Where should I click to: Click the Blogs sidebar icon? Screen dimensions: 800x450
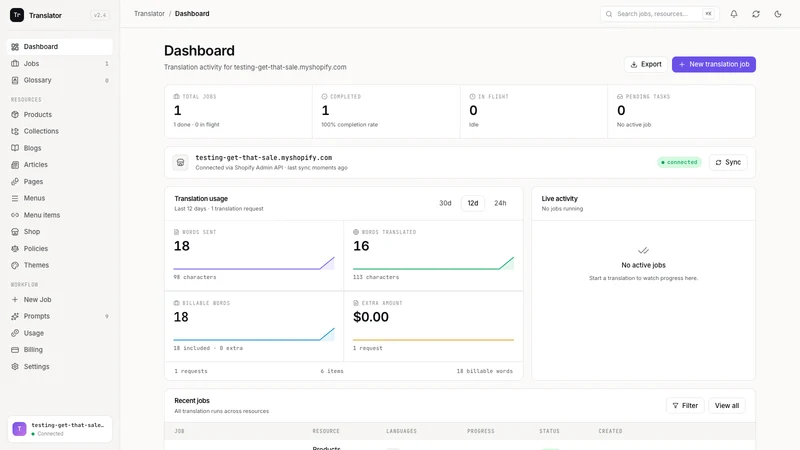tap(15, 148)
